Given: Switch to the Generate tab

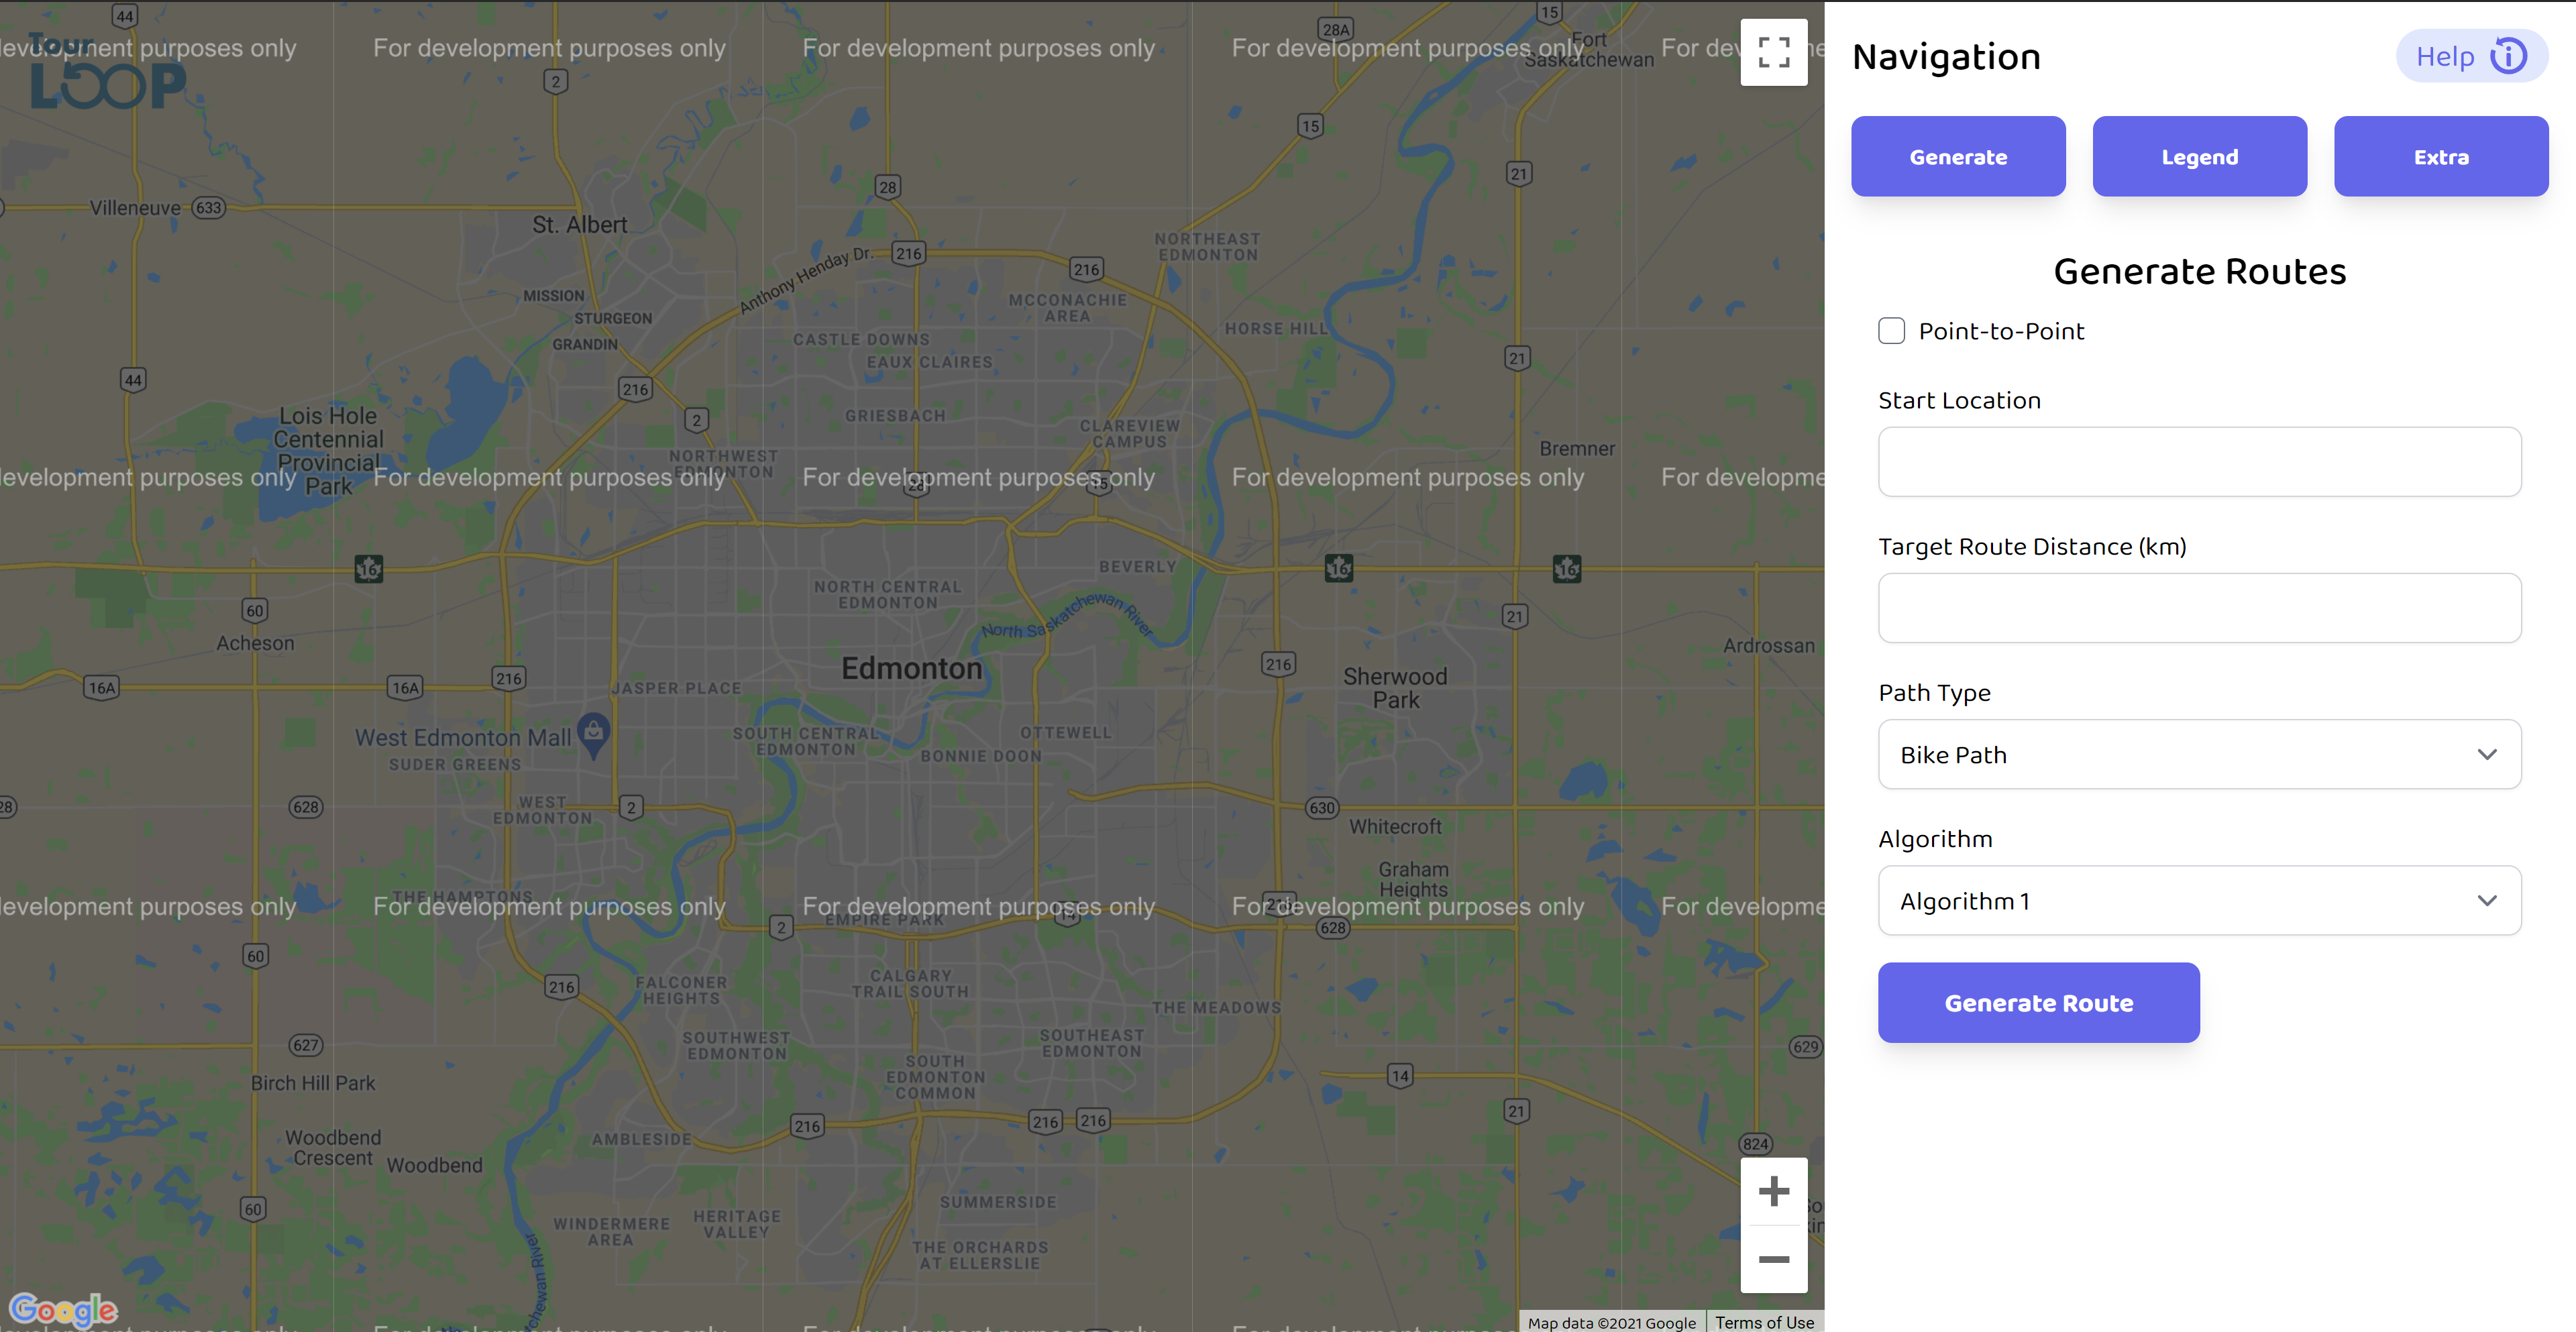Looking at the screenshot, I should (1957, 156).
